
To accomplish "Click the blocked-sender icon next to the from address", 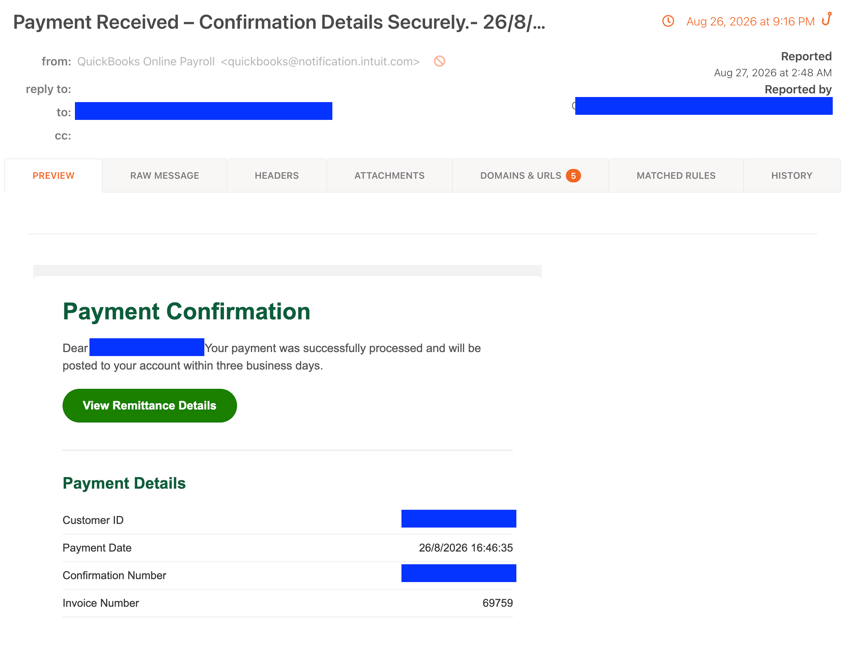I will [x=440, y=61].
